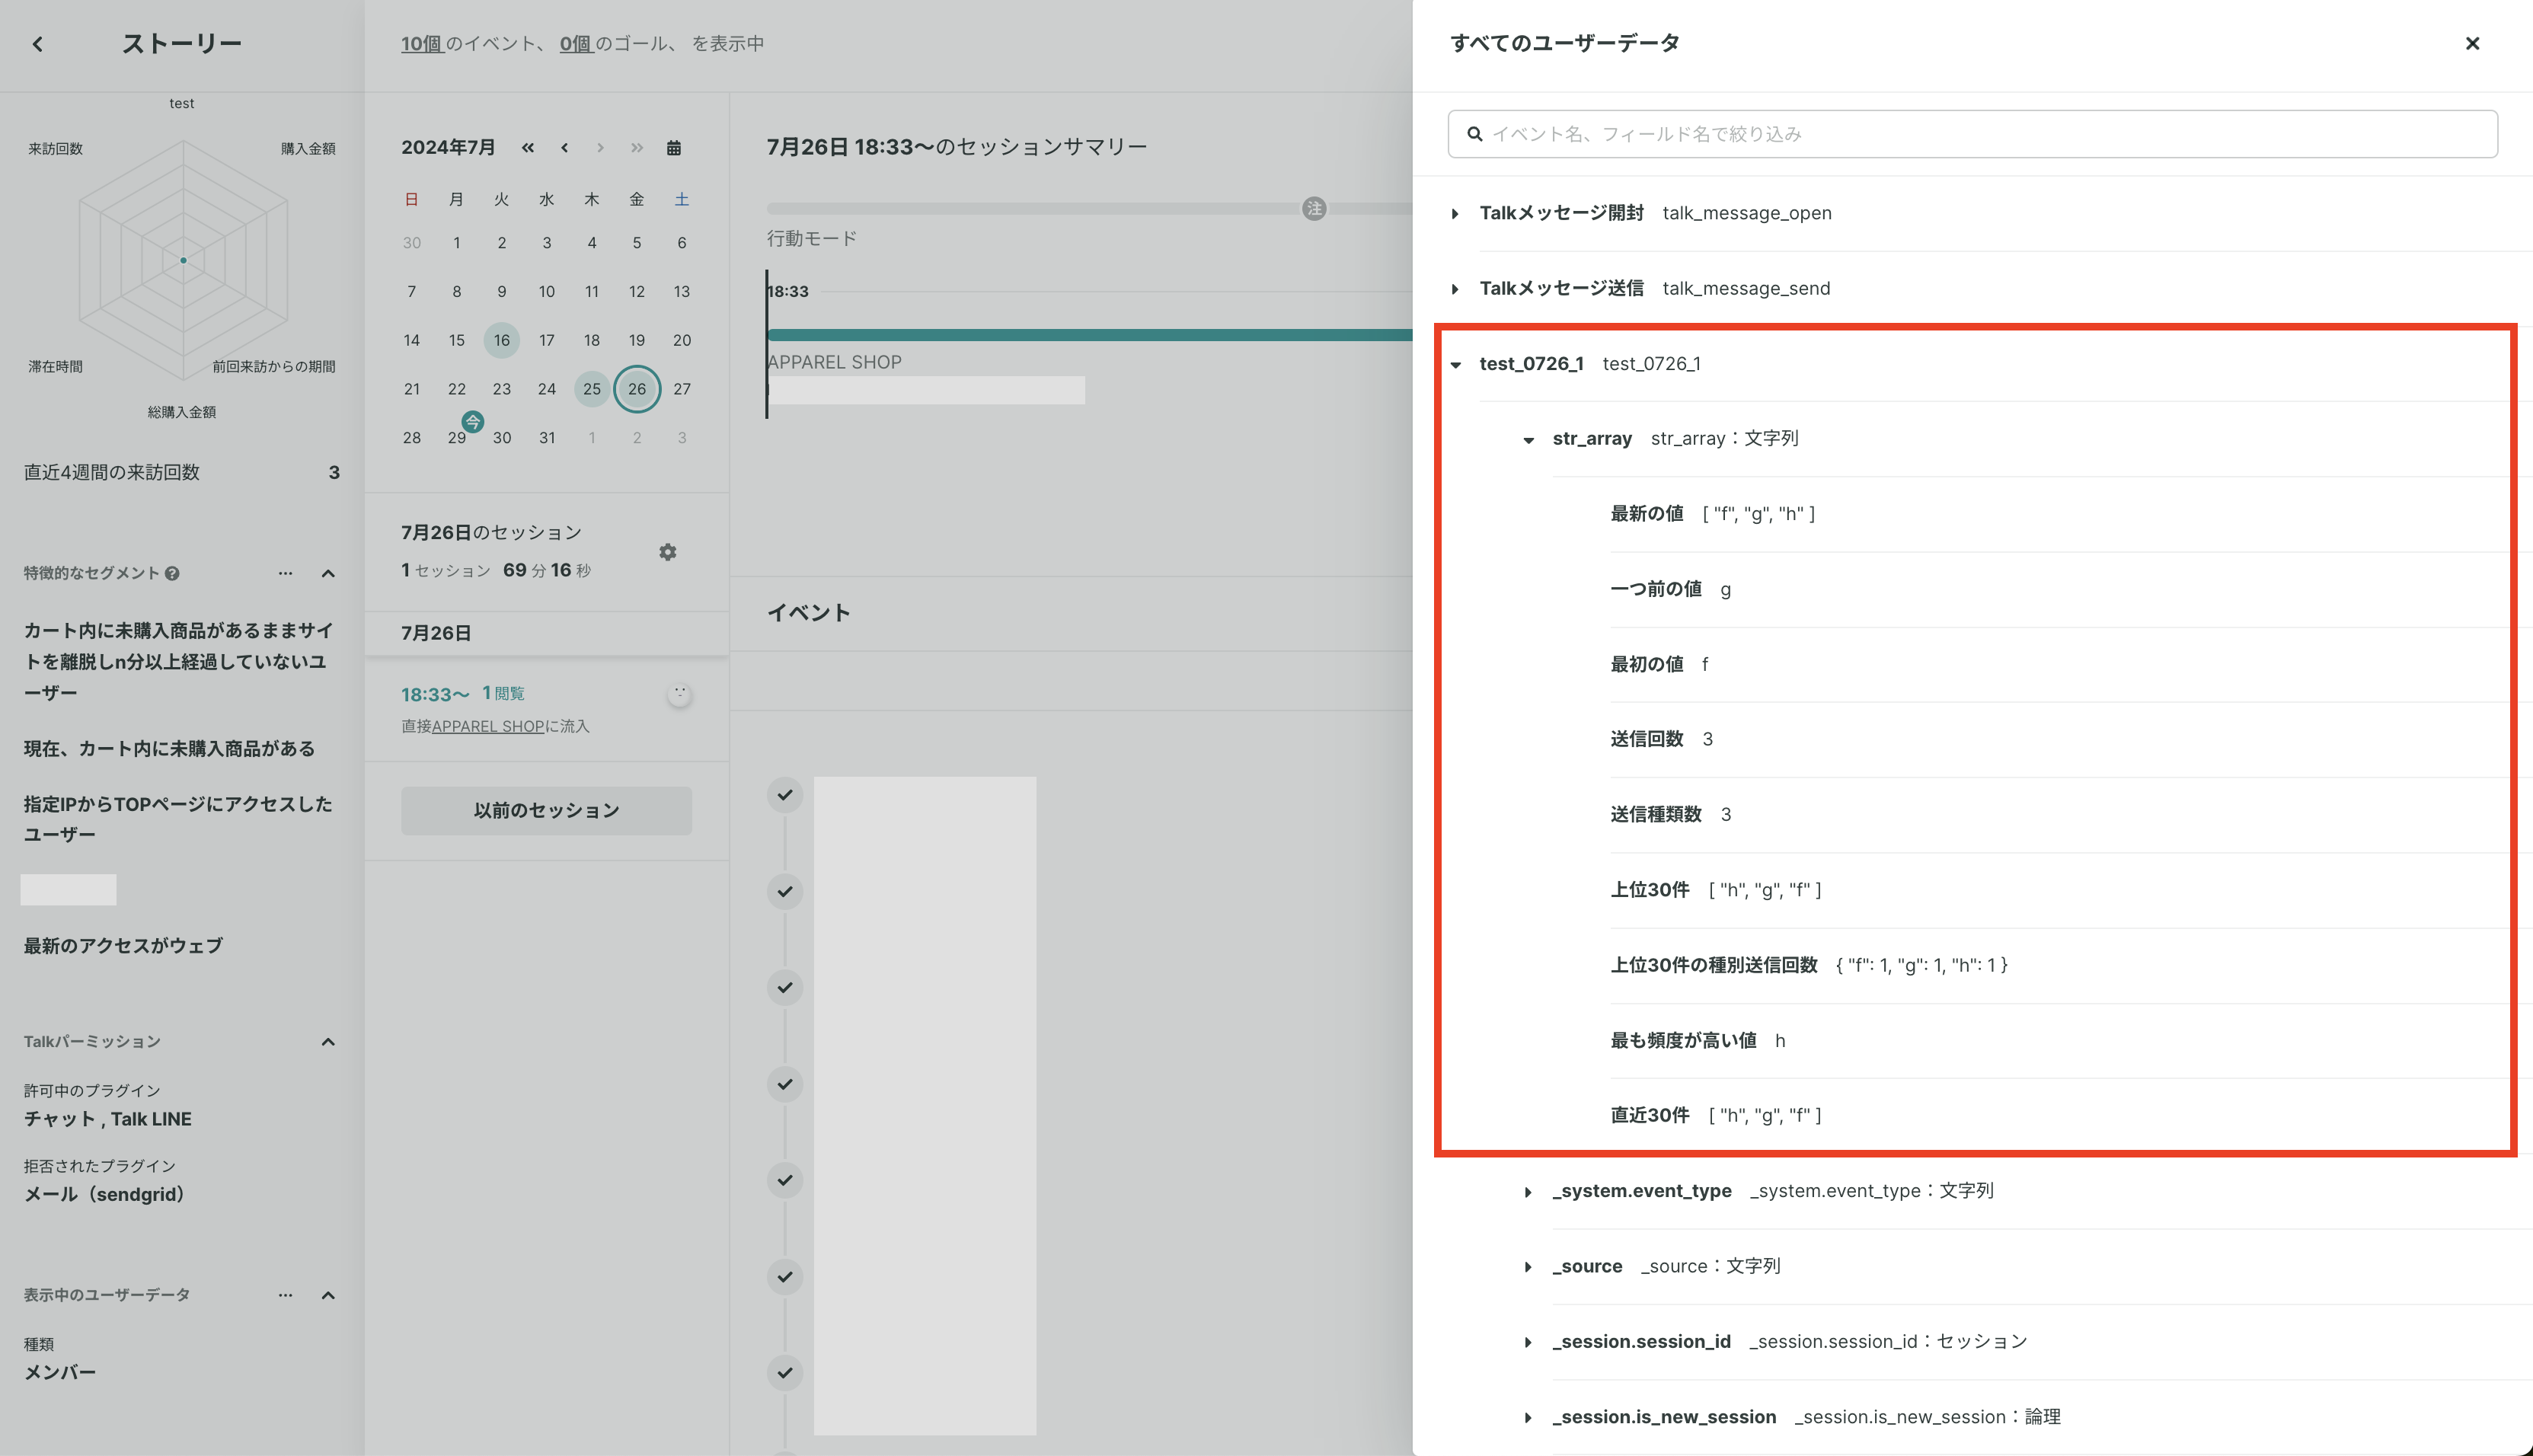Screen dimensions: 2533x1456
Task: Select the 18:33〜 session entry
Action: [x=546, y=709]
